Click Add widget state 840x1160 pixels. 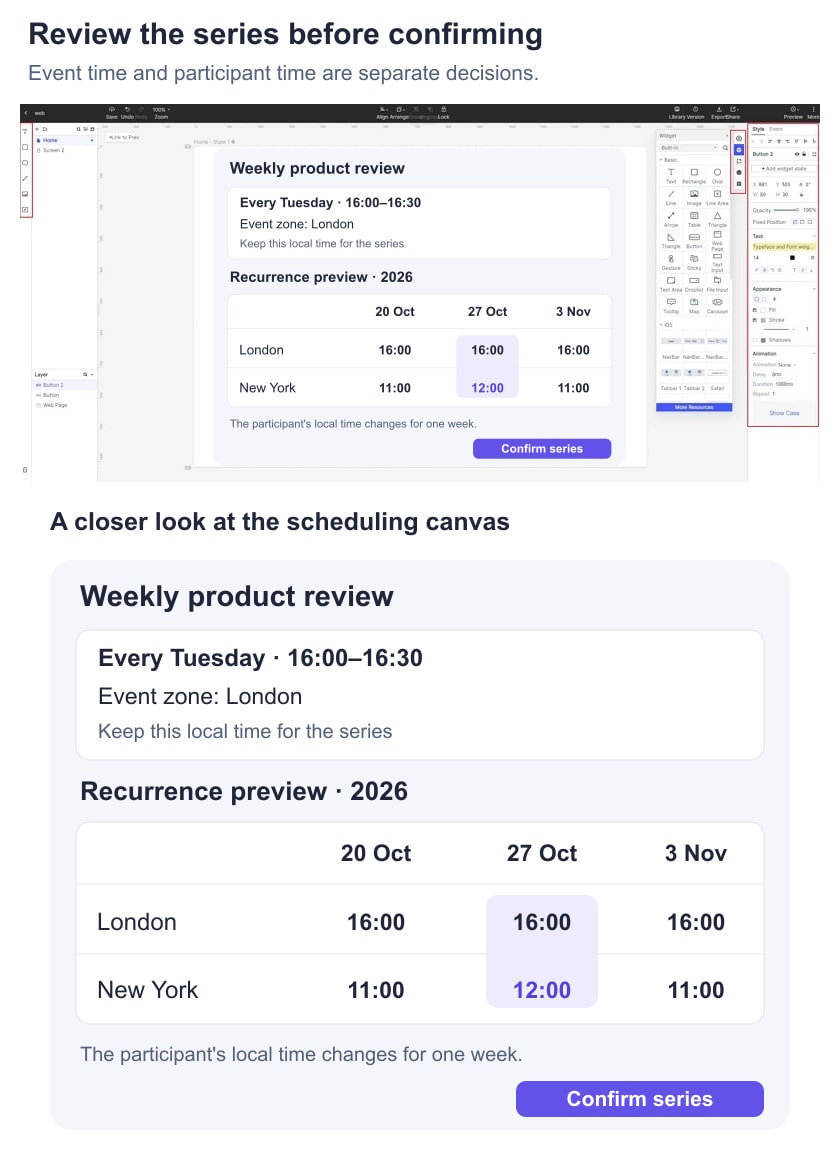click(784, 169)
